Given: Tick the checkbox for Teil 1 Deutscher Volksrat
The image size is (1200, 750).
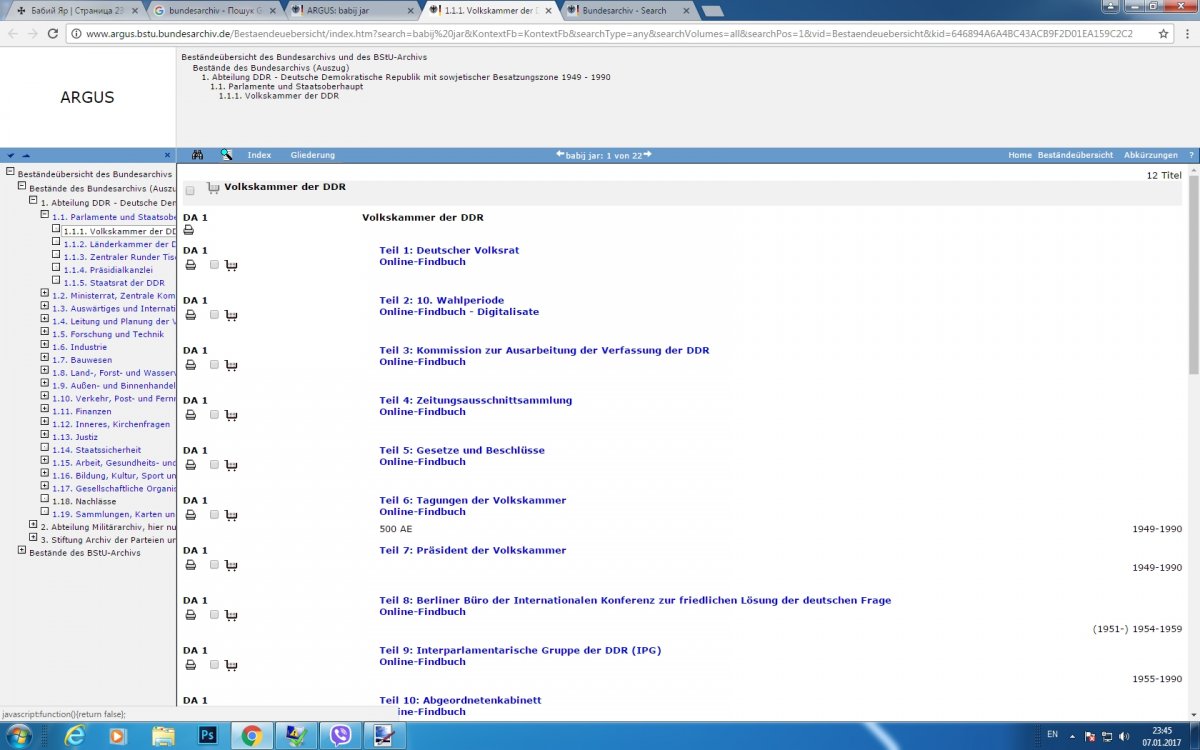Looking at the screenshot, I should click(x=214, y=265).
